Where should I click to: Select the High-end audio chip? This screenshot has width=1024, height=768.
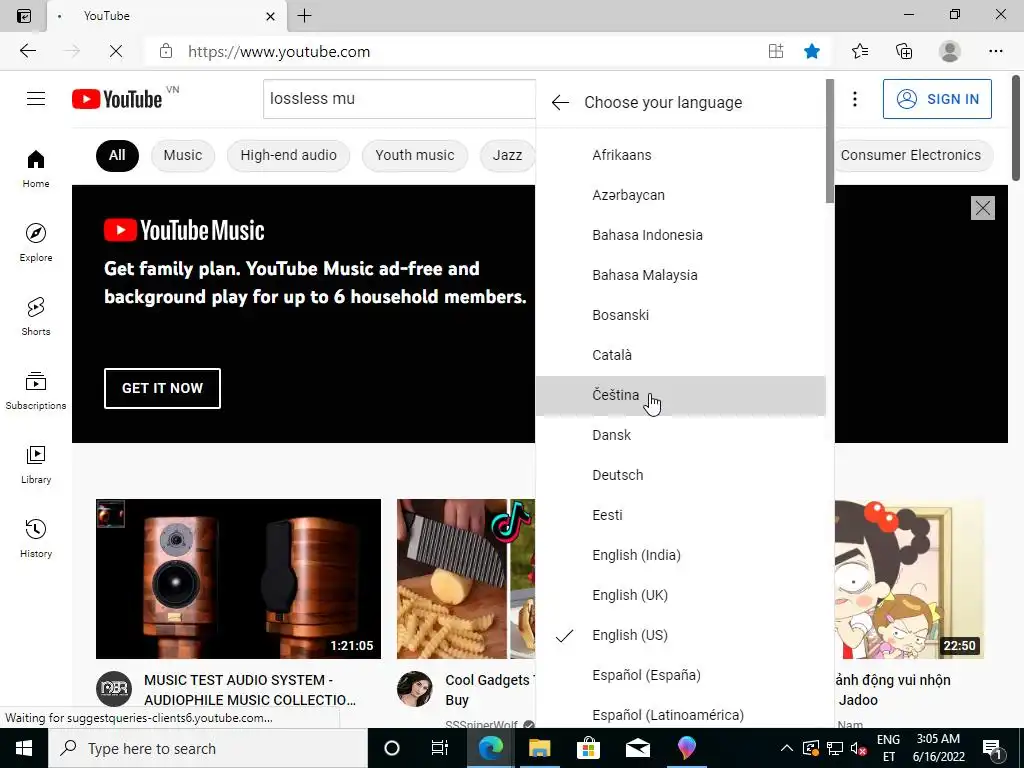point(289,155)
